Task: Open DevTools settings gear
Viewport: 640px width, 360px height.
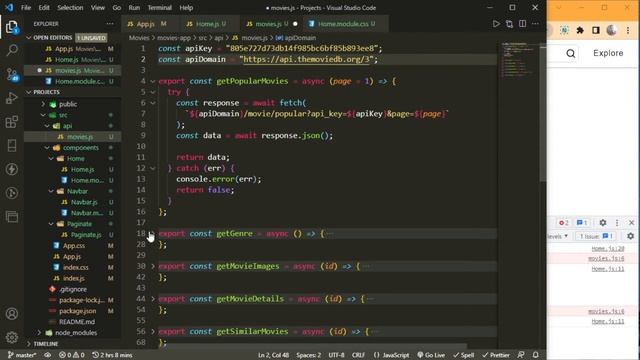Action: coord(603,222)
